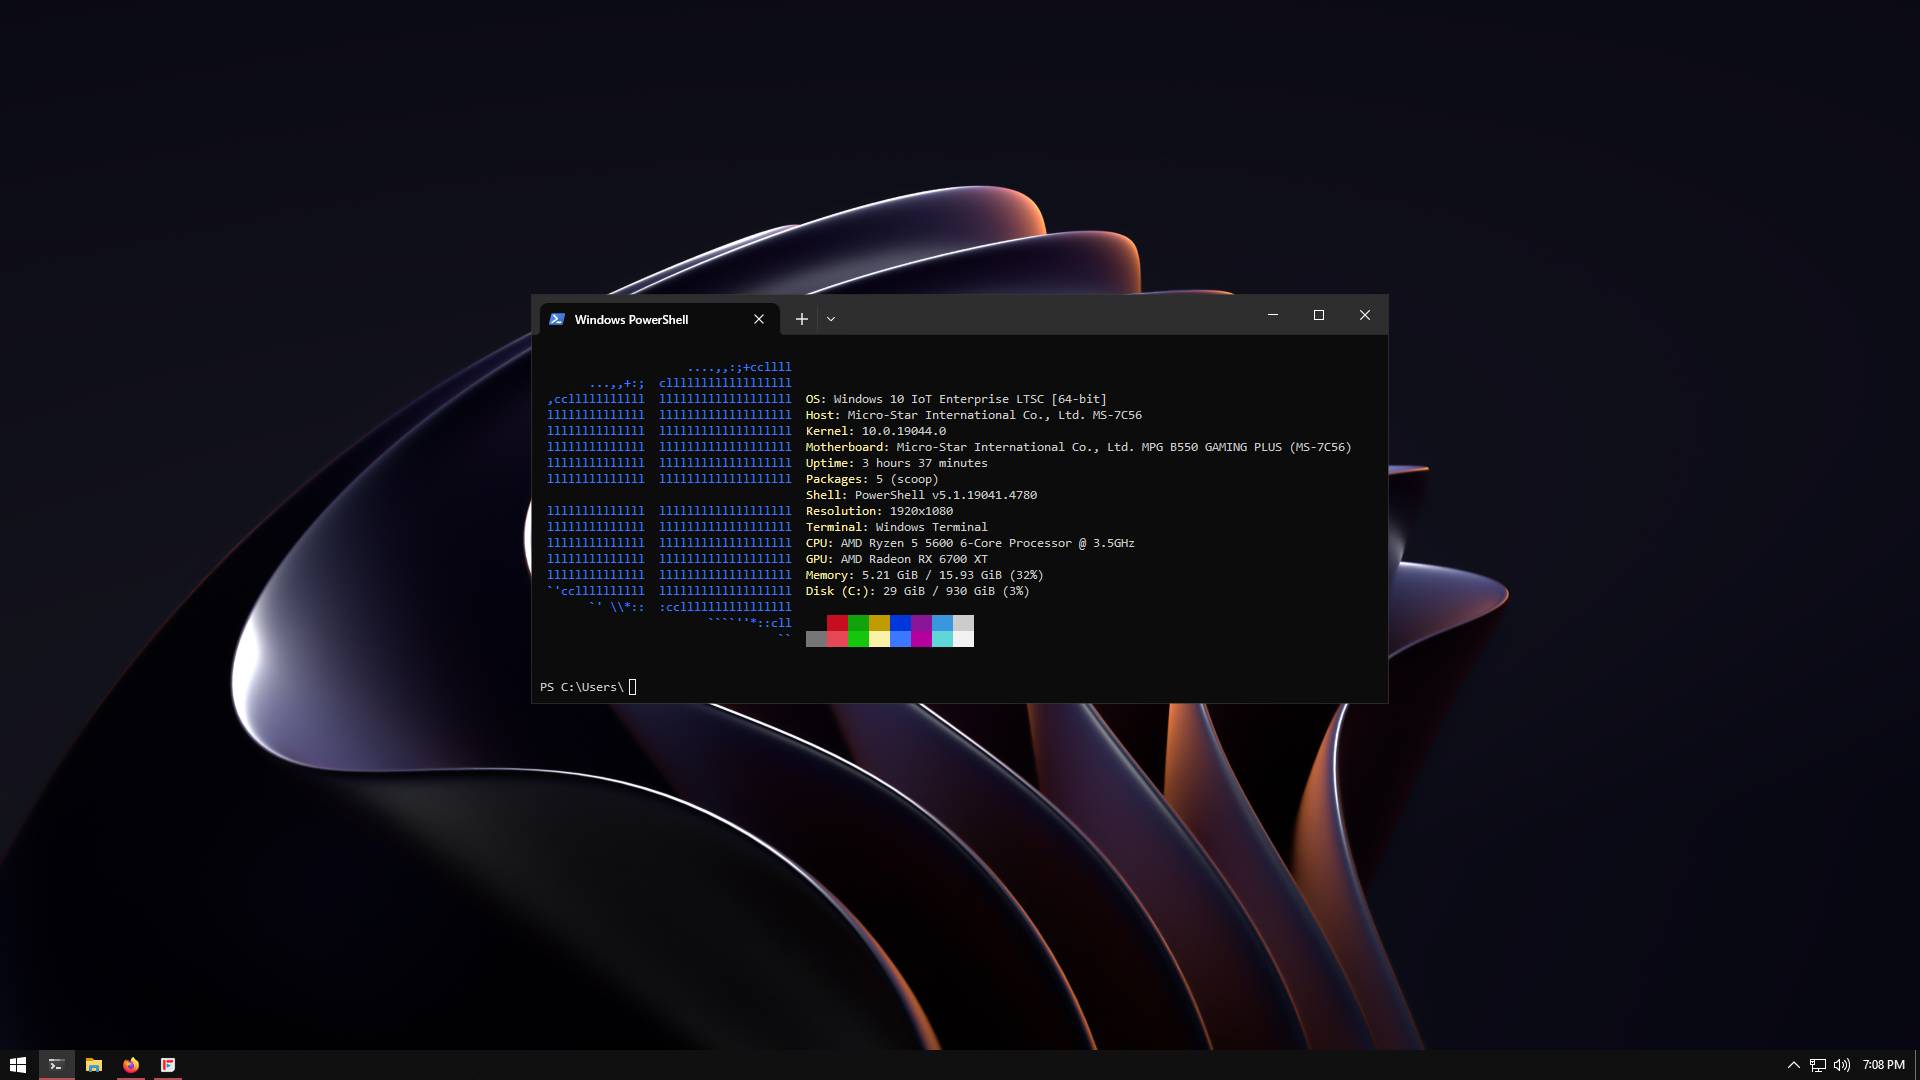This screenshot has width=1920, height=1080.
Task: Click the 'Disk (C:): 29 GiB / 930 GiB' line
Action: click(918, 591)
